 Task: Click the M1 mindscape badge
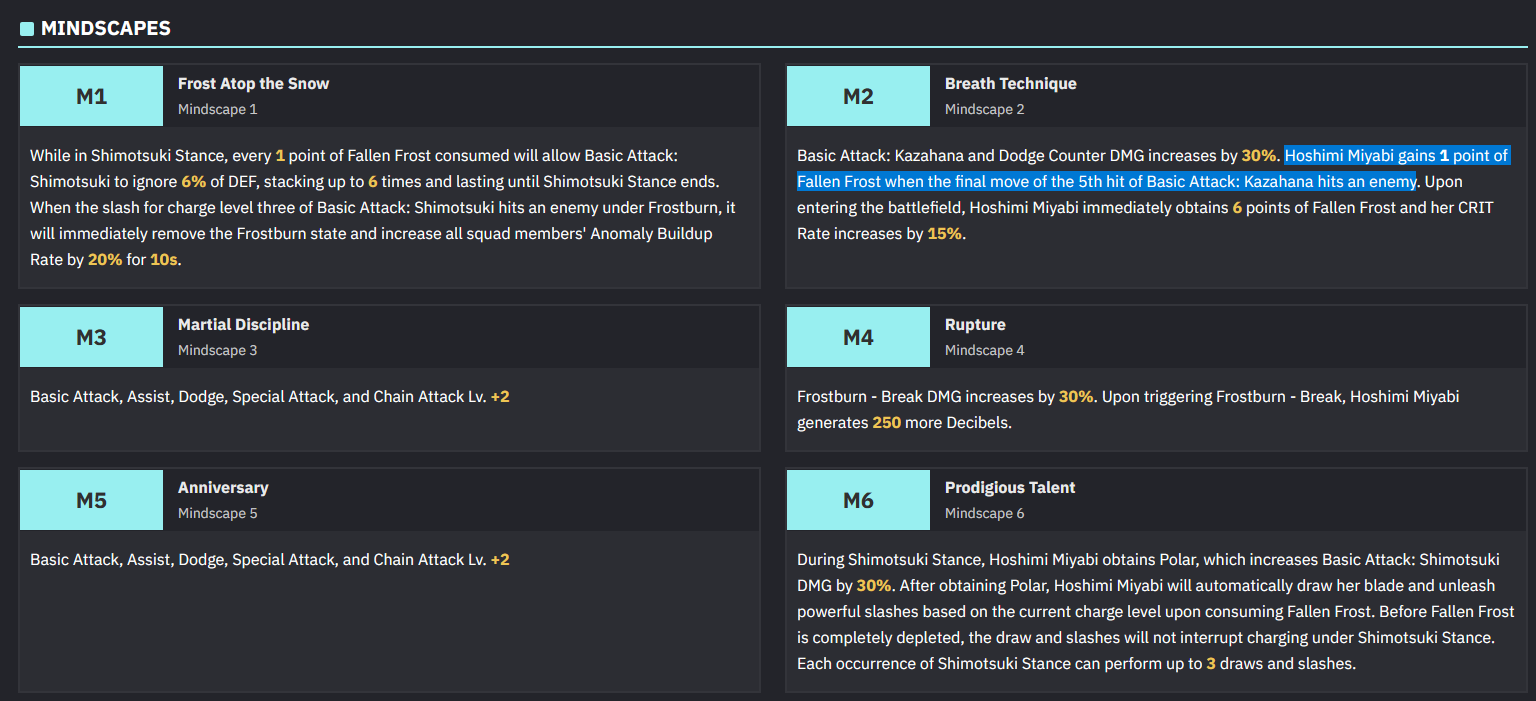pyautogui.click(x=91, y=96)
